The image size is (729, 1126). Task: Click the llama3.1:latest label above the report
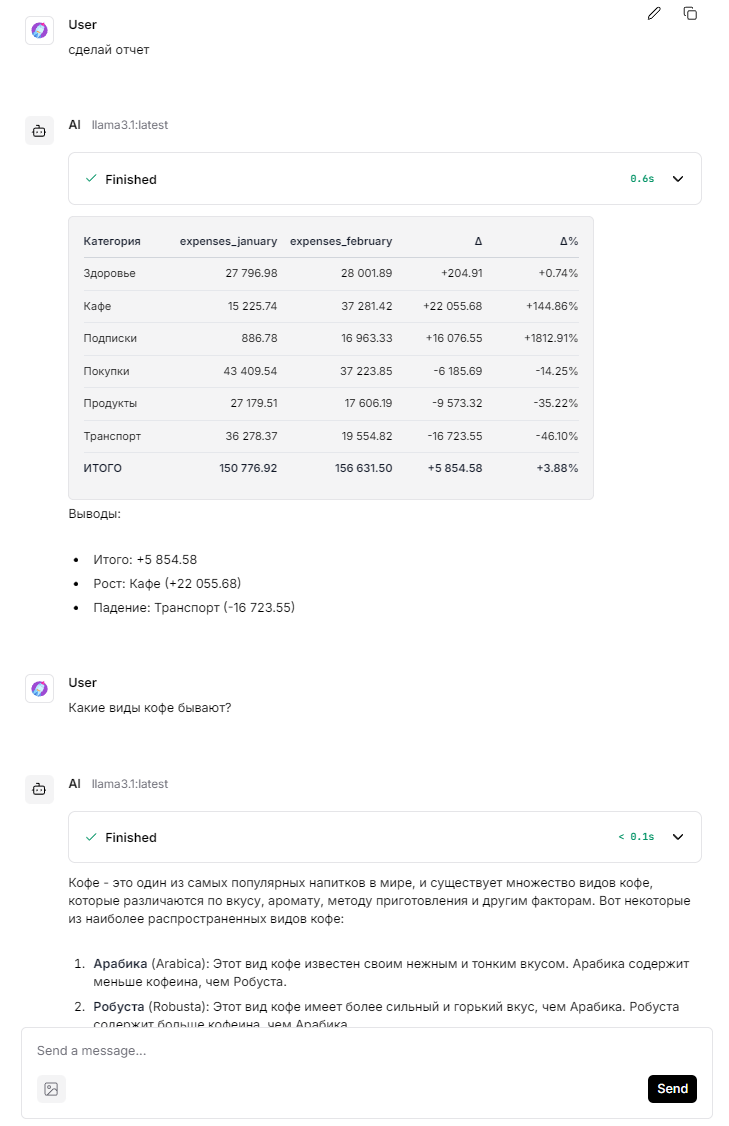coord(129,126)
